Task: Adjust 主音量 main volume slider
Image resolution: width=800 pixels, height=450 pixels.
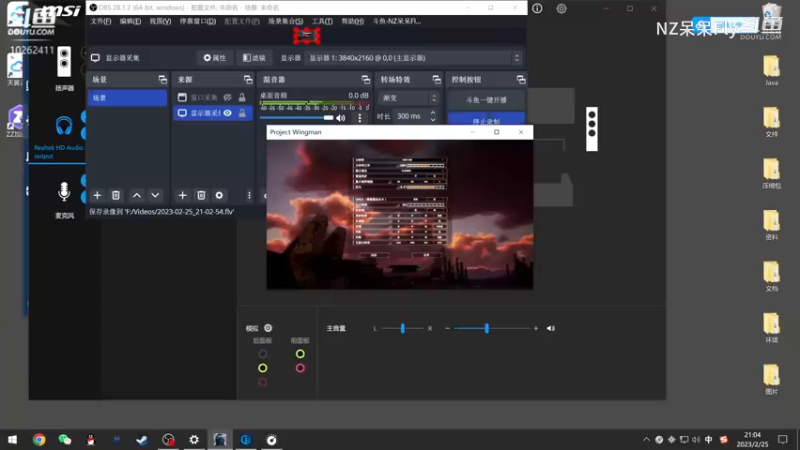Action: pyautogui.click(x=491, y=328)
